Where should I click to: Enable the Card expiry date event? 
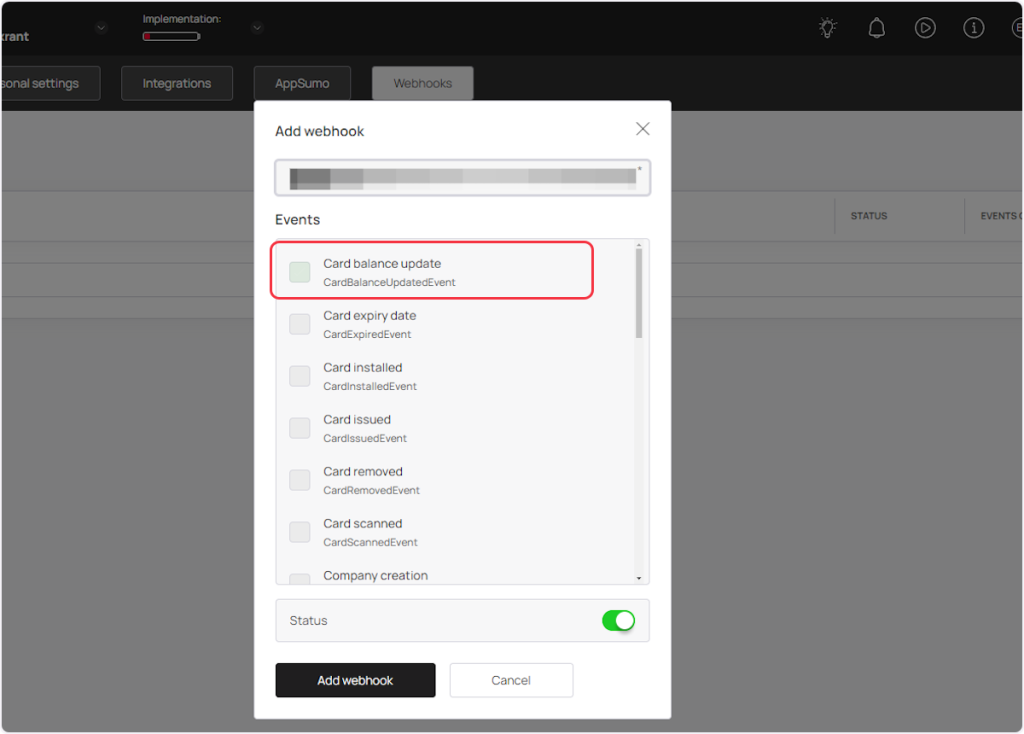300,324
